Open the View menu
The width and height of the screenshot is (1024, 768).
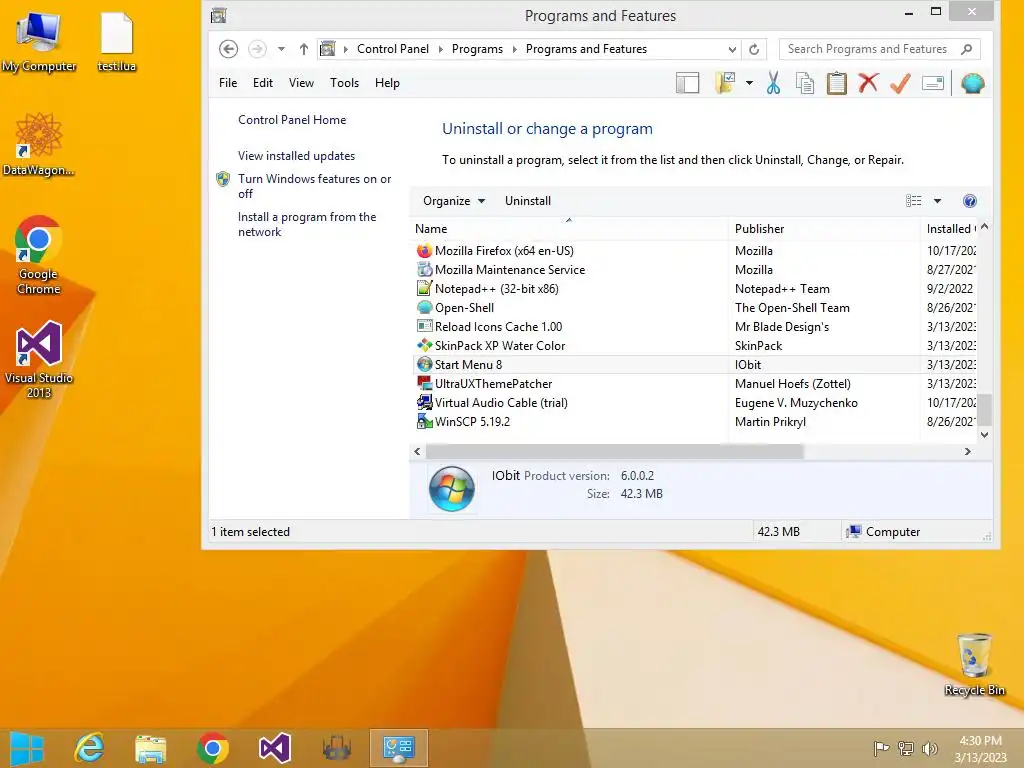301,83
